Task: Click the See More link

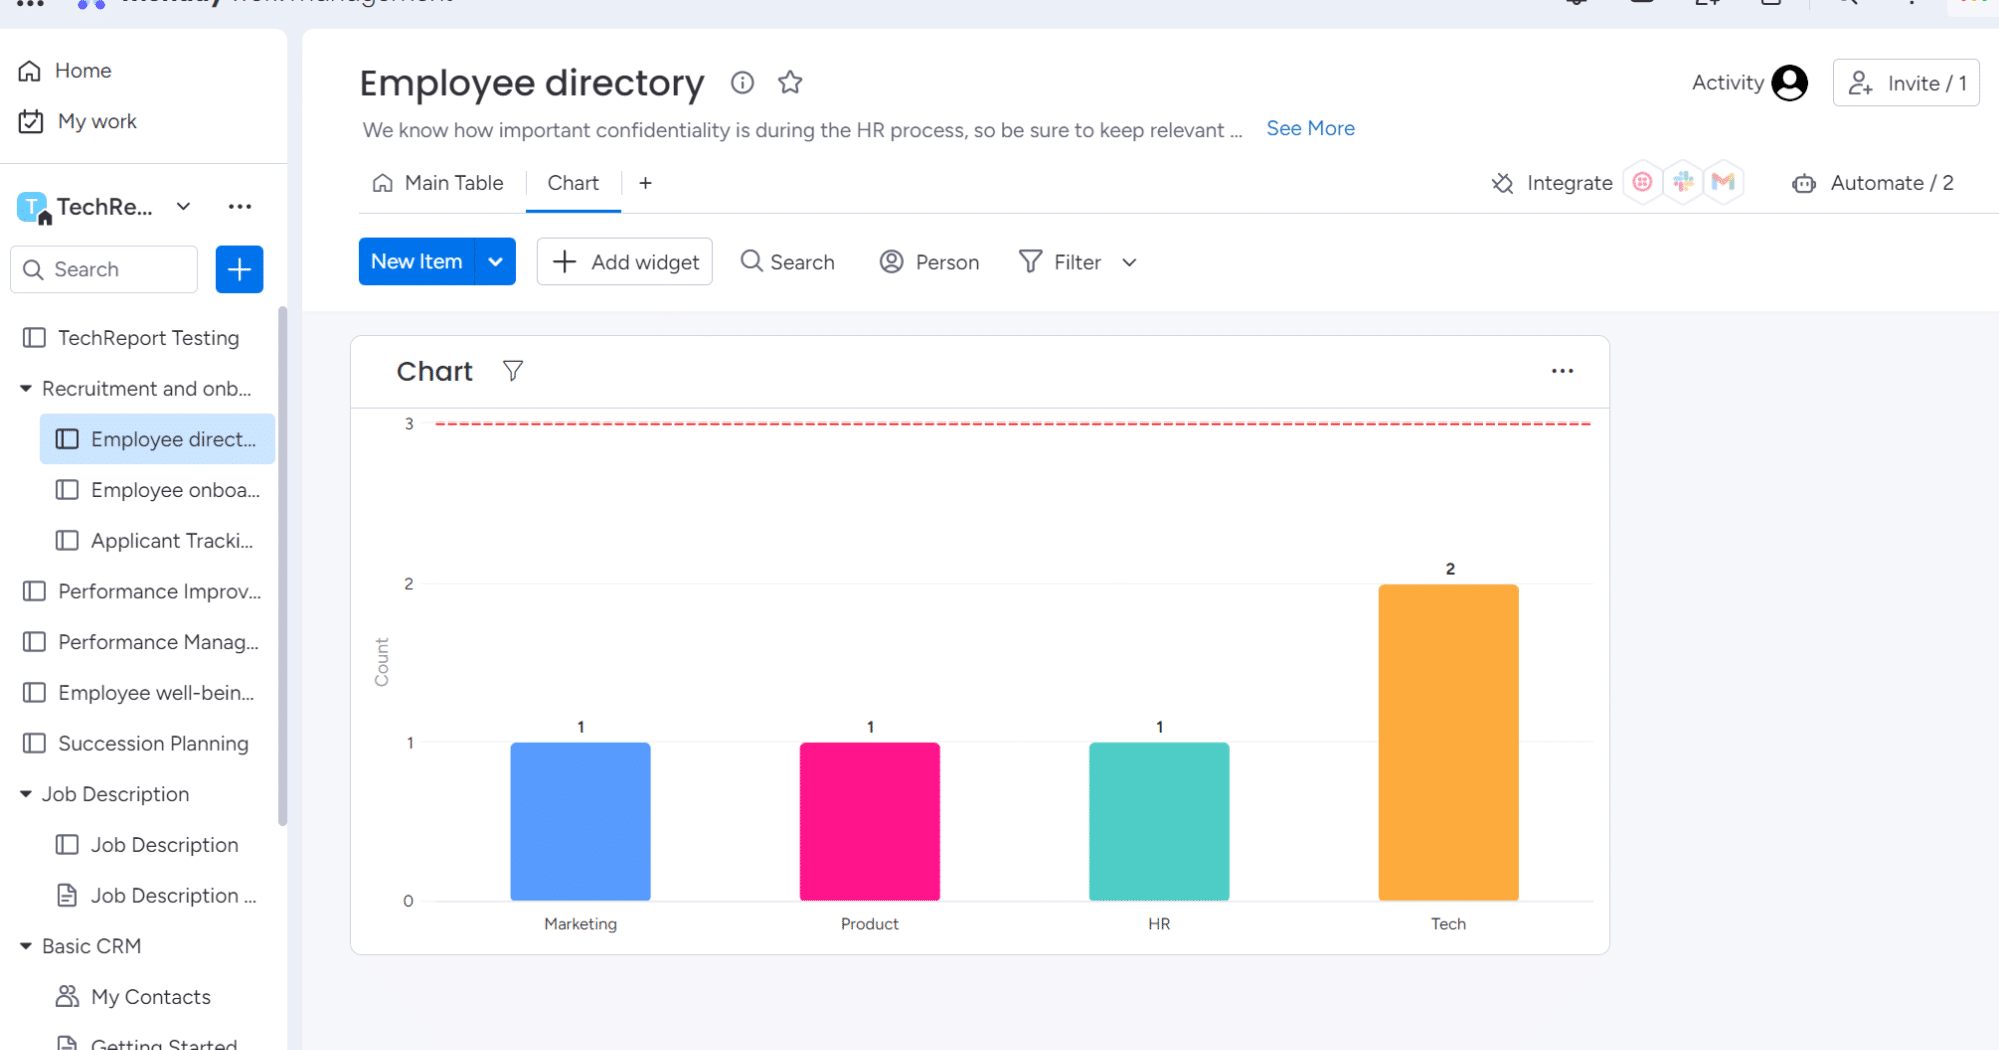Action: point(1310,128)
